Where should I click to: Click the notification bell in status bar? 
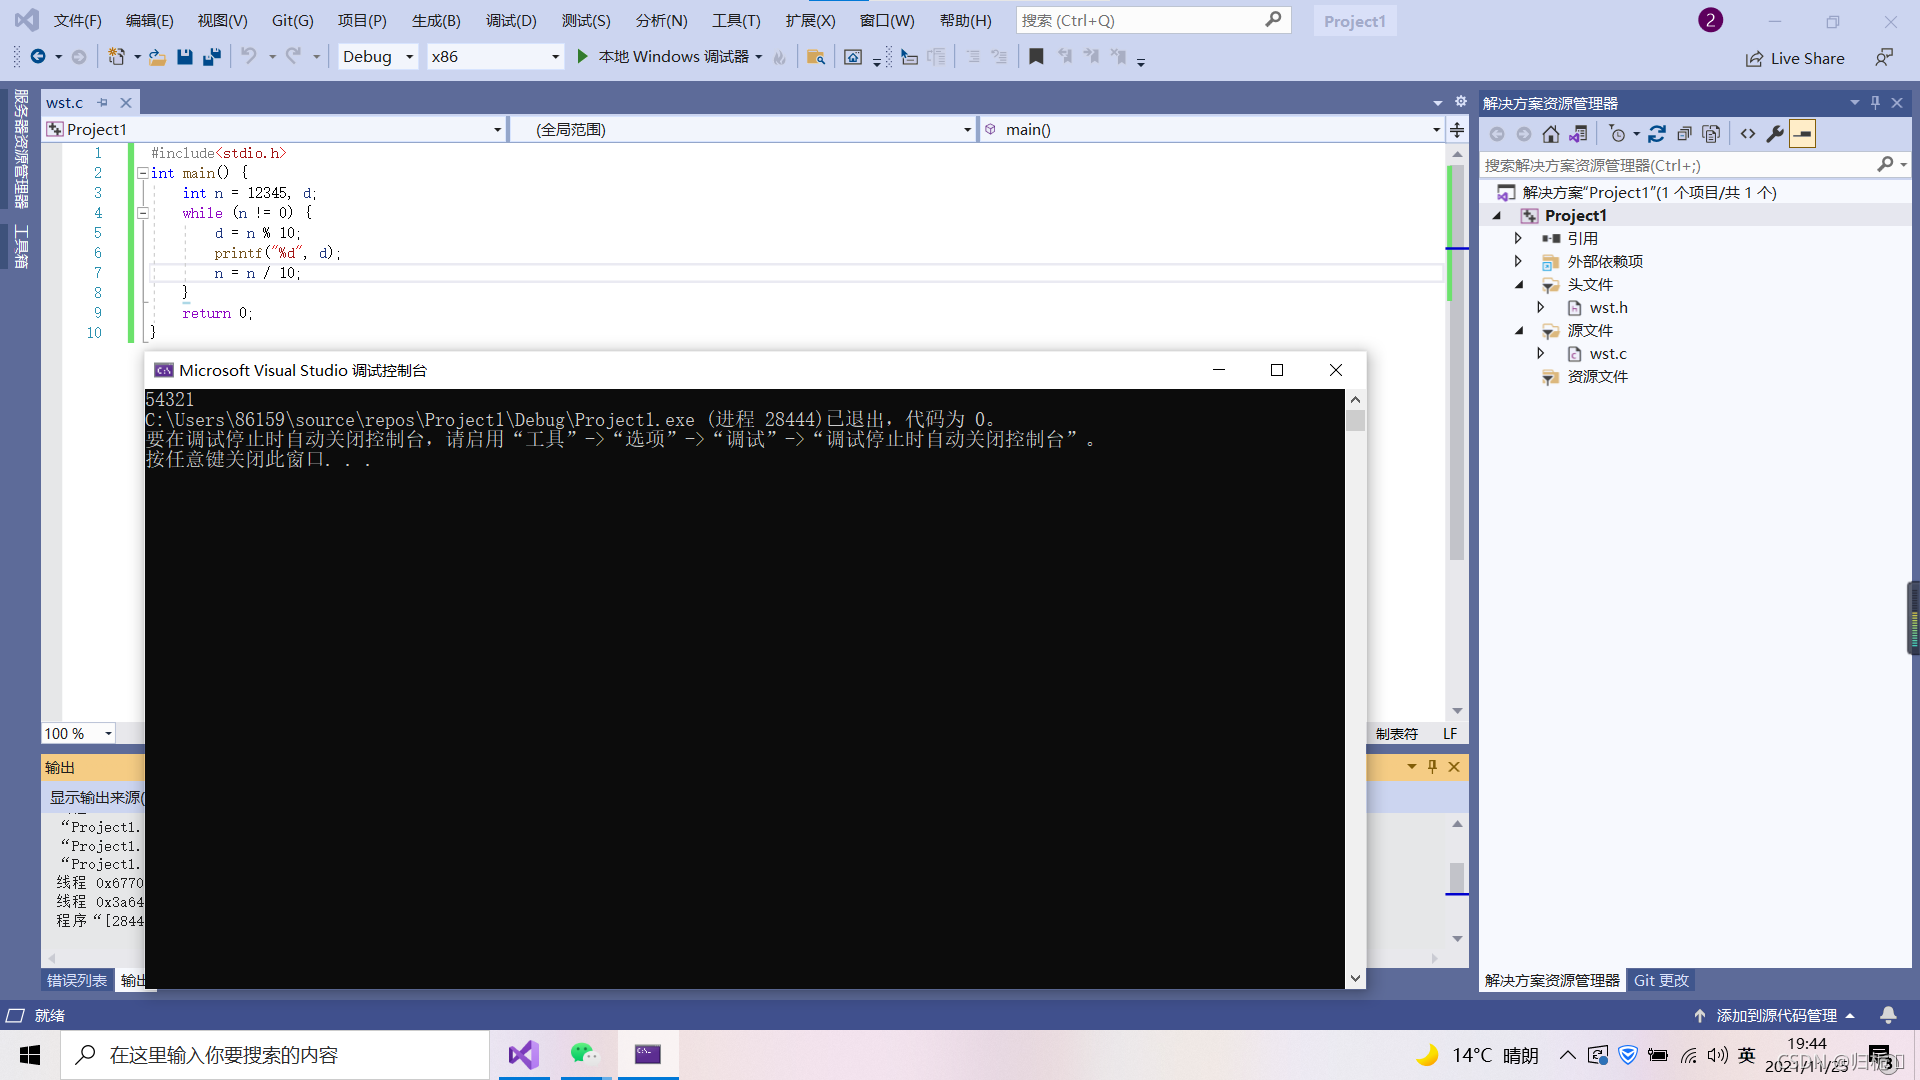click(x=1888, y=1016)
